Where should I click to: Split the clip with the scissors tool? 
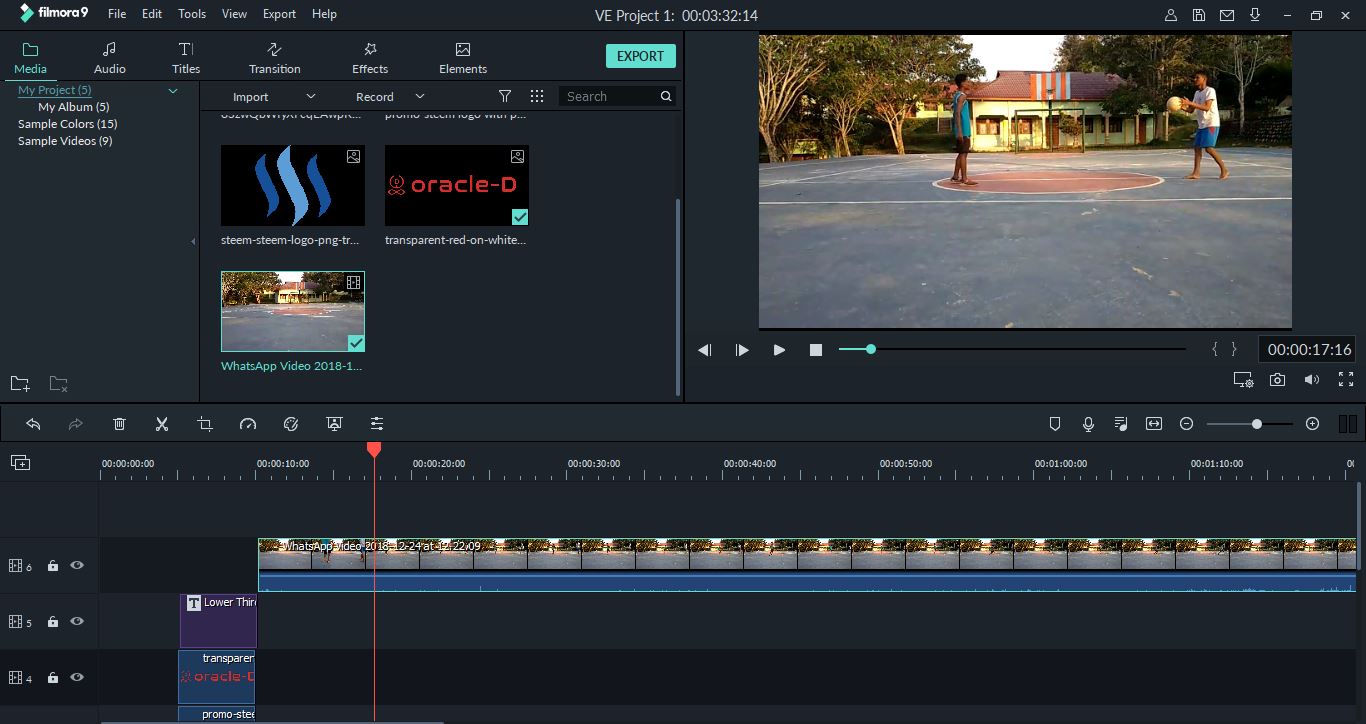pos(162,424)
